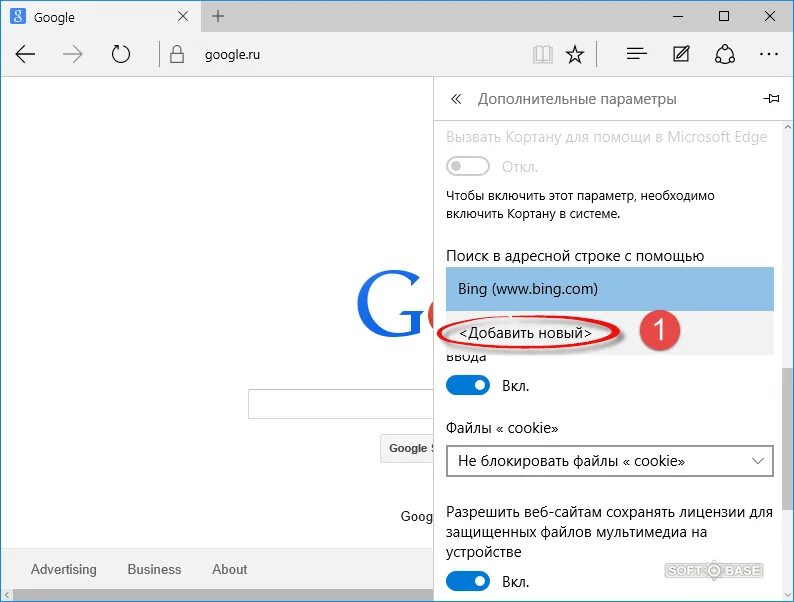794x602 pixels.
Task: Minimize the Edge browser window
Action: 678,17
